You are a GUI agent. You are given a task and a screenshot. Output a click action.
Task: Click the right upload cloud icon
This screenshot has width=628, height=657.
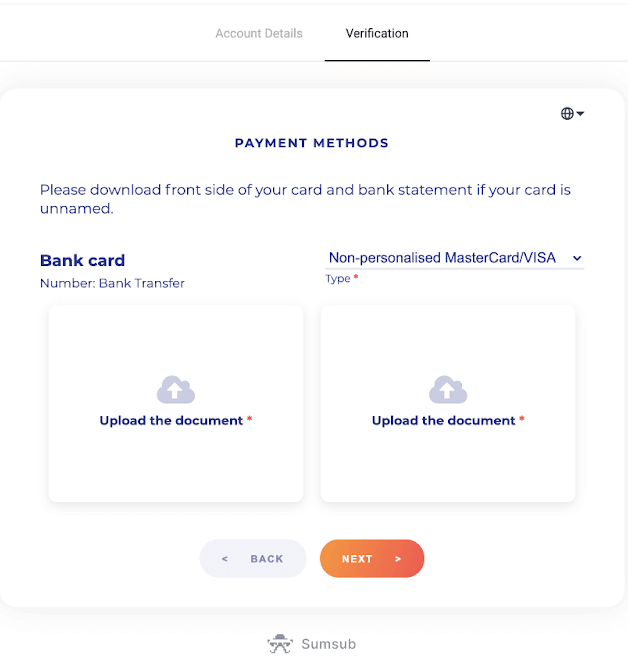point(448,389)
